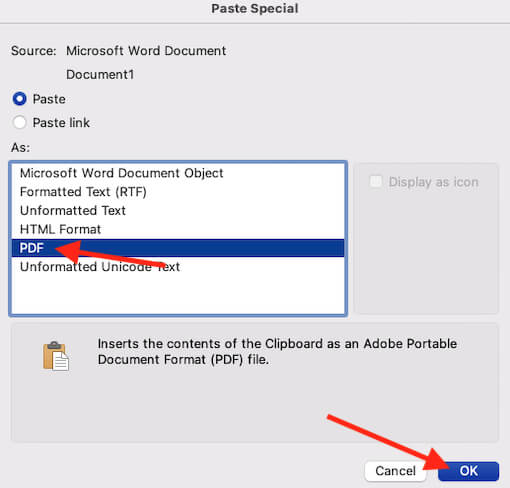
Task: Click the OK button
Action: (x=468, y=471)
